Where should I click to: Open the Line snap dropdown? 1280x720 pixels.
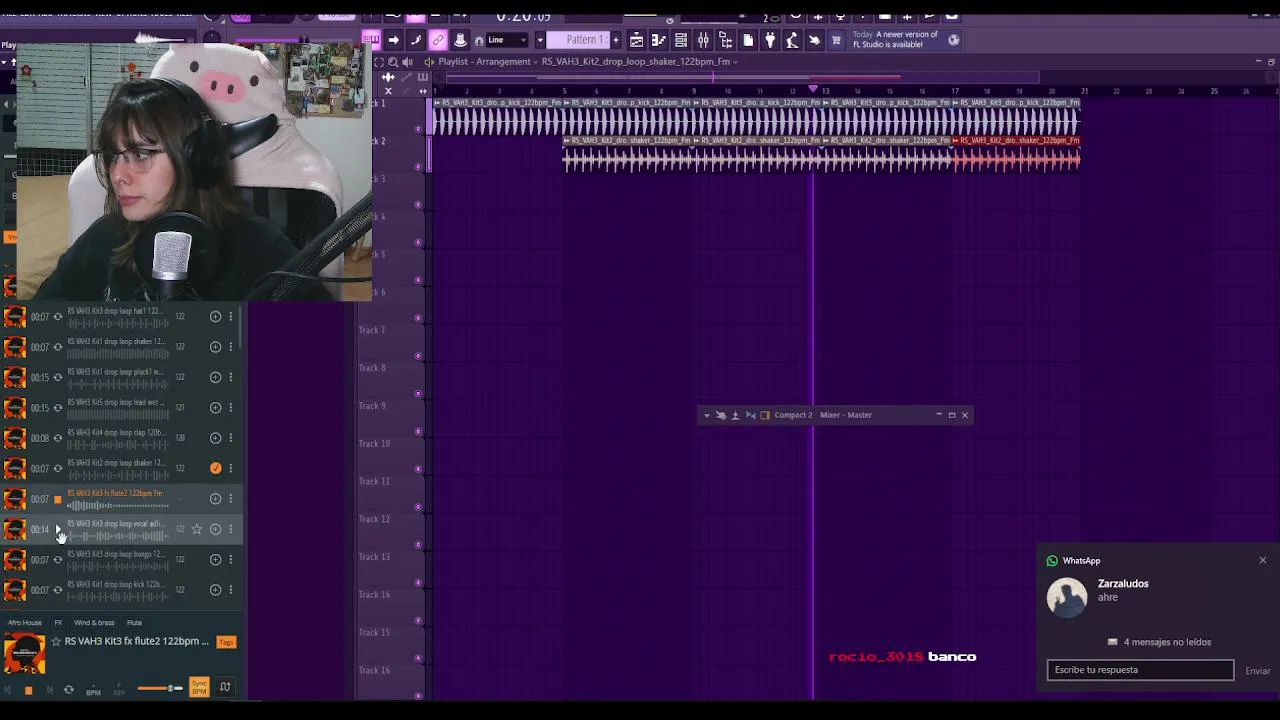pos(507,40)
